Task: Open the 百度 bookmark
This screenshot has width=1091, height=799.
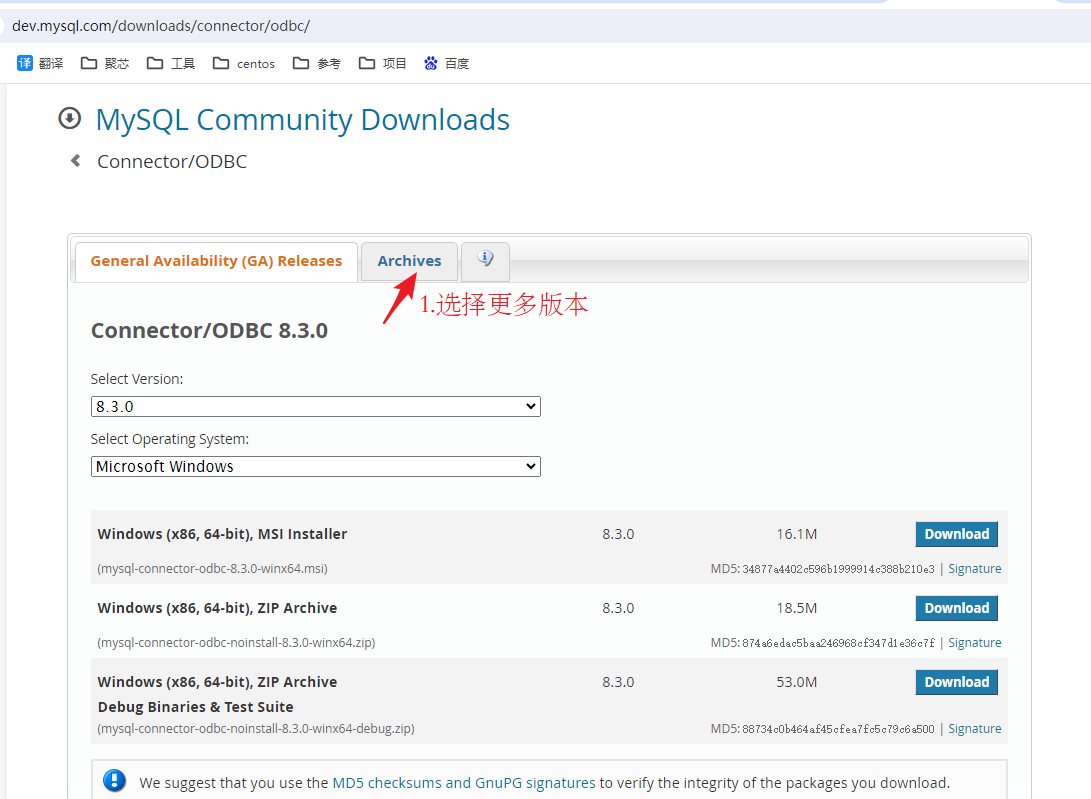Action: [x=447, y=63]
